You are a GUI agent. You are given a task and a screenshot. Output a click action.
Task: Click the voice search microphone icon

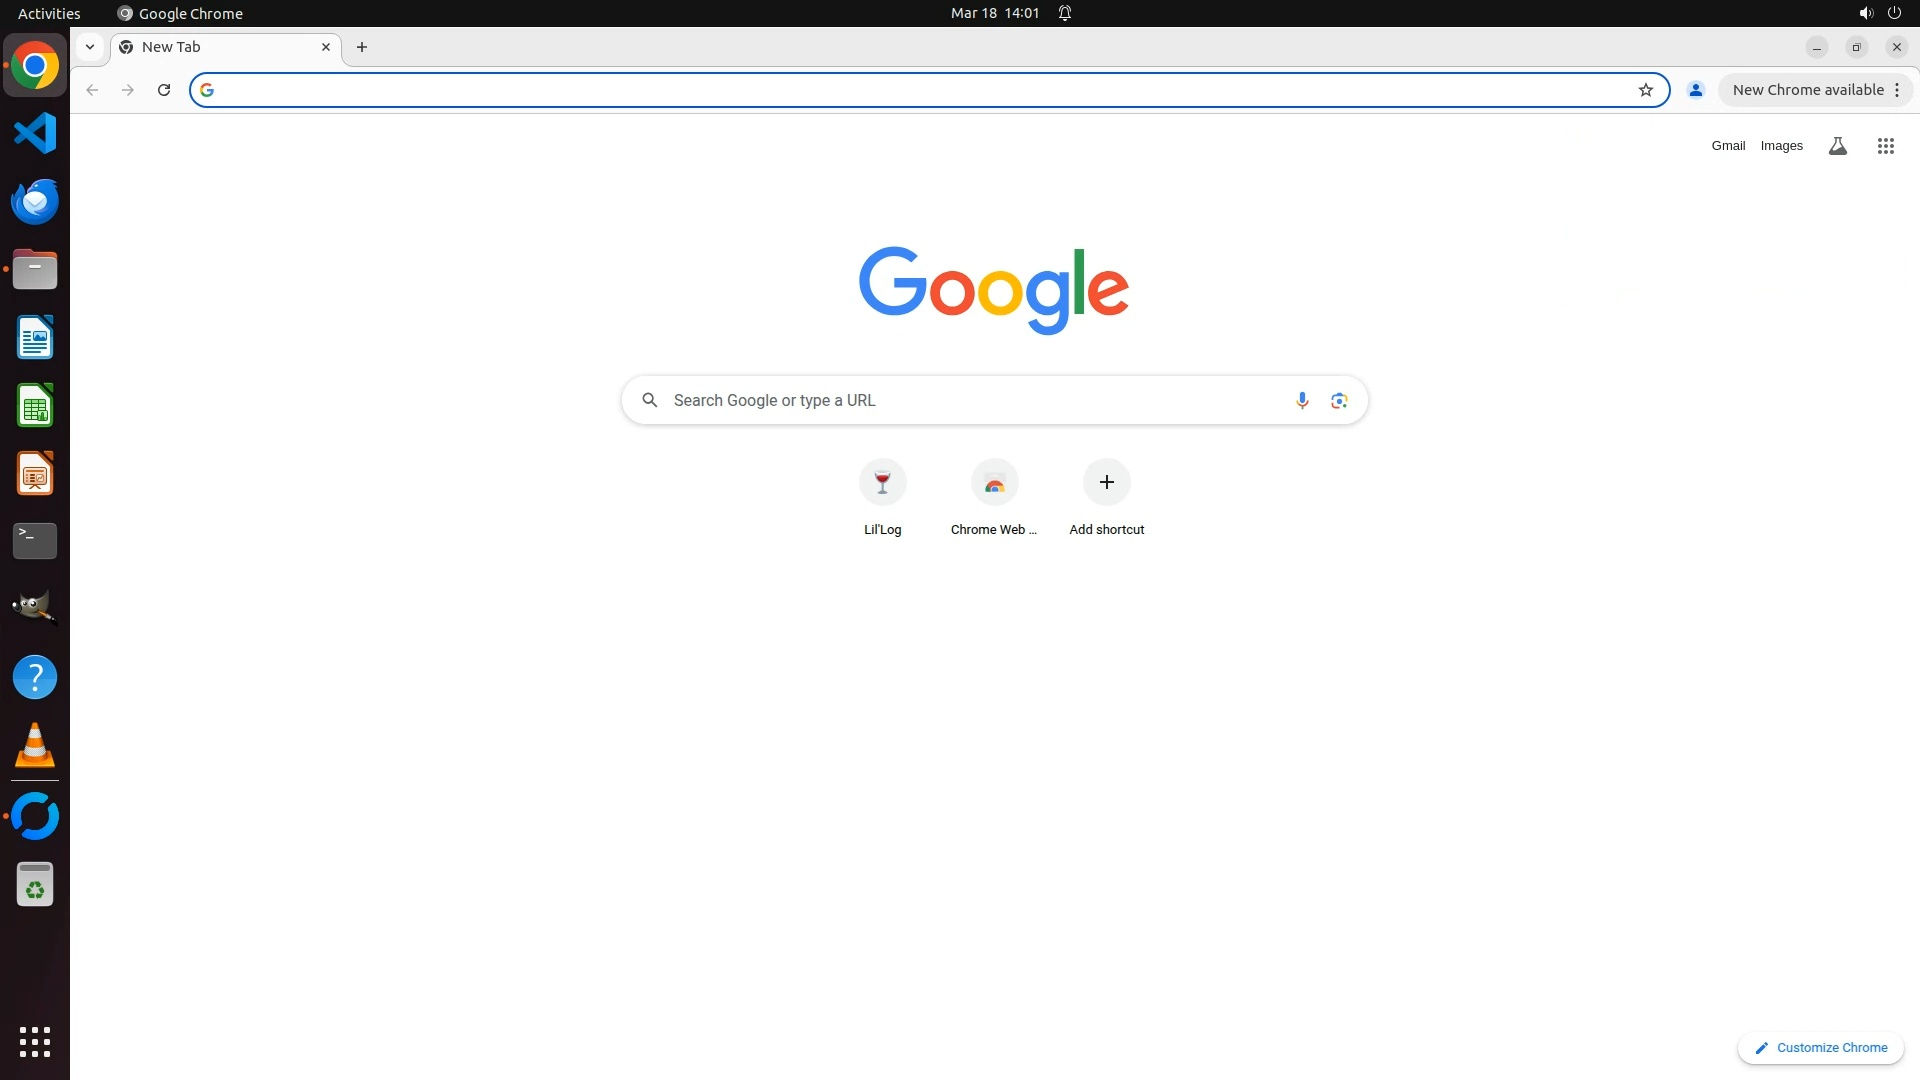click(1301, 400)
